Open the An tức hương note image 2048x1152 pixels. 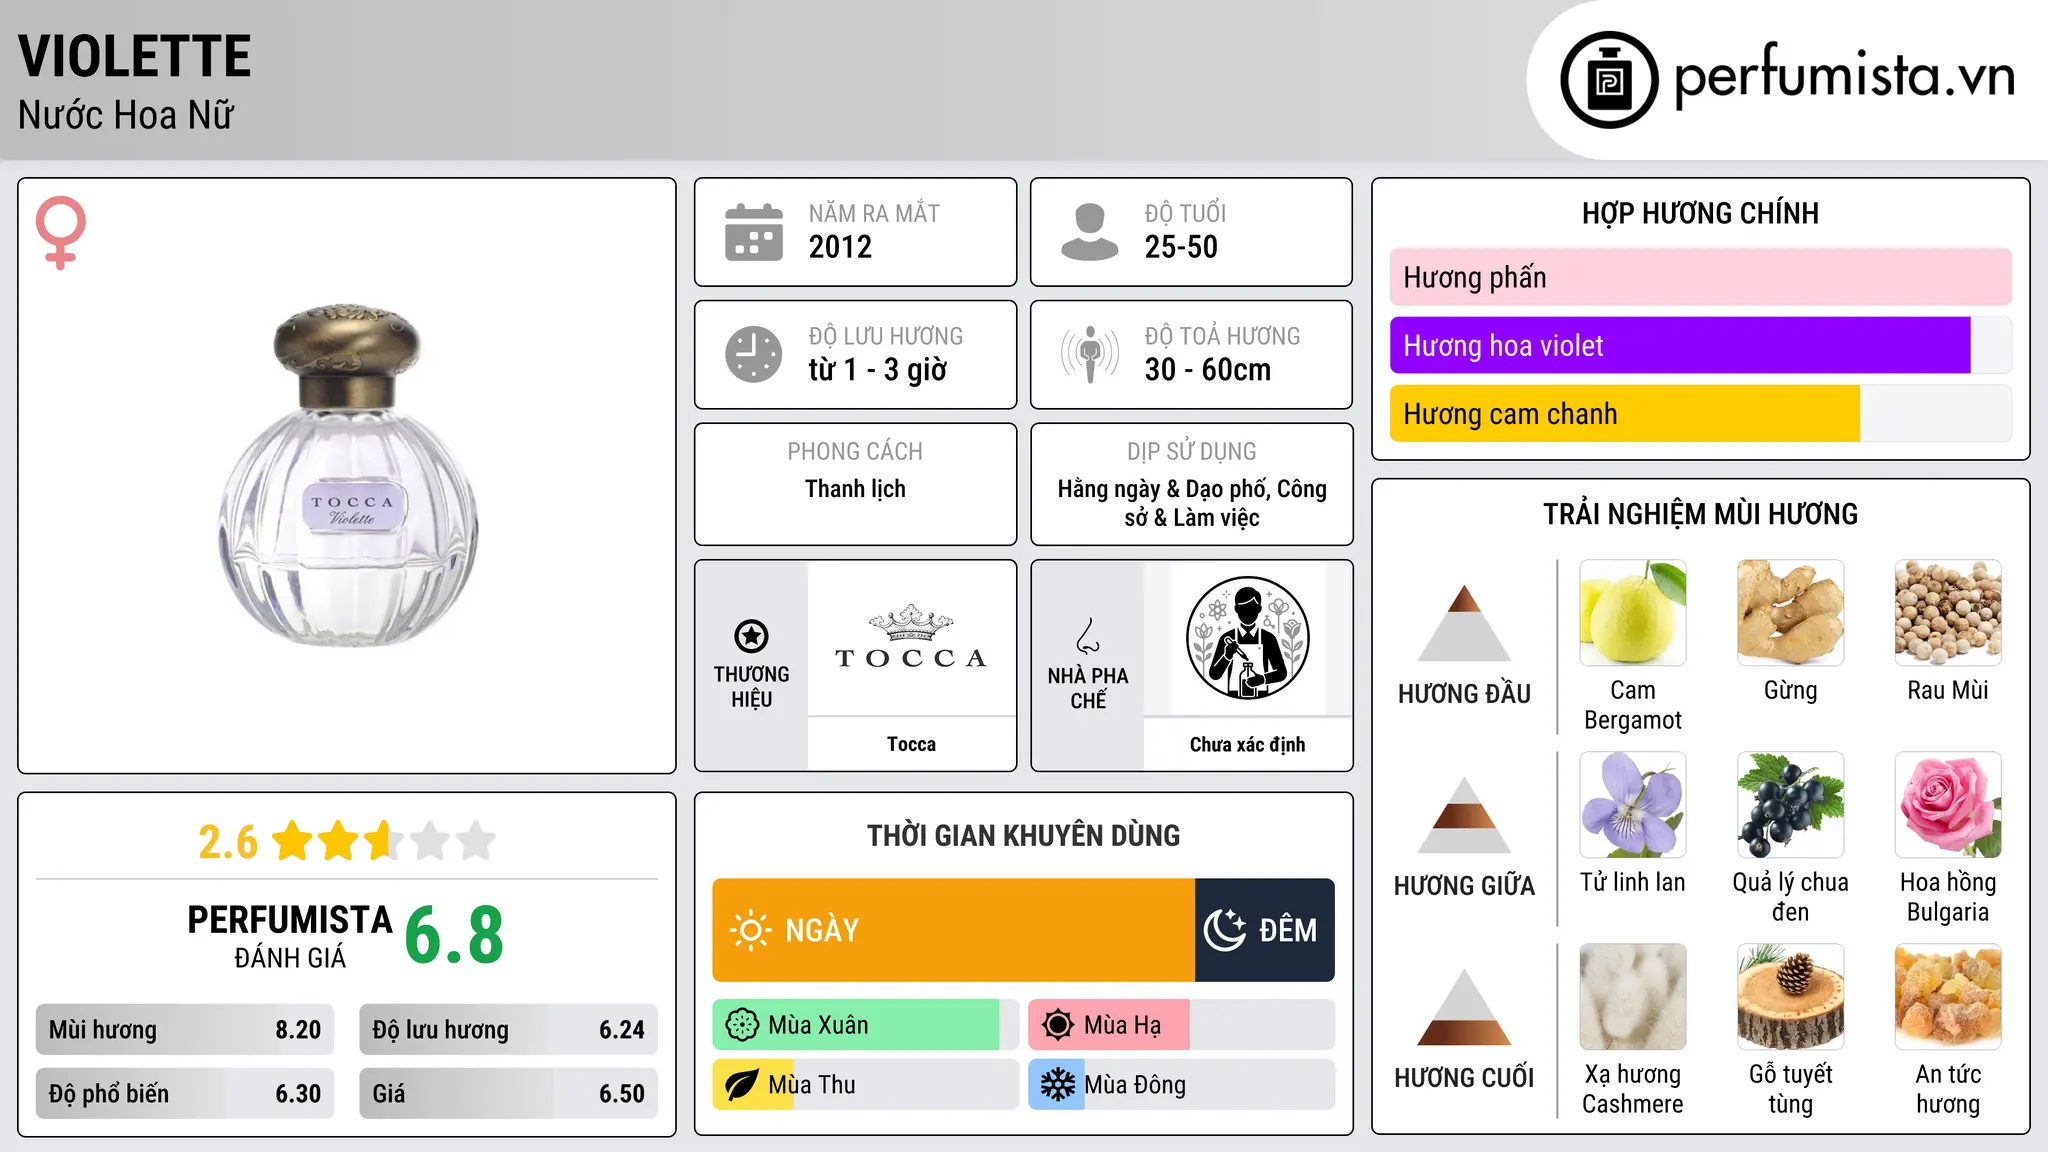click(1948, 997)
